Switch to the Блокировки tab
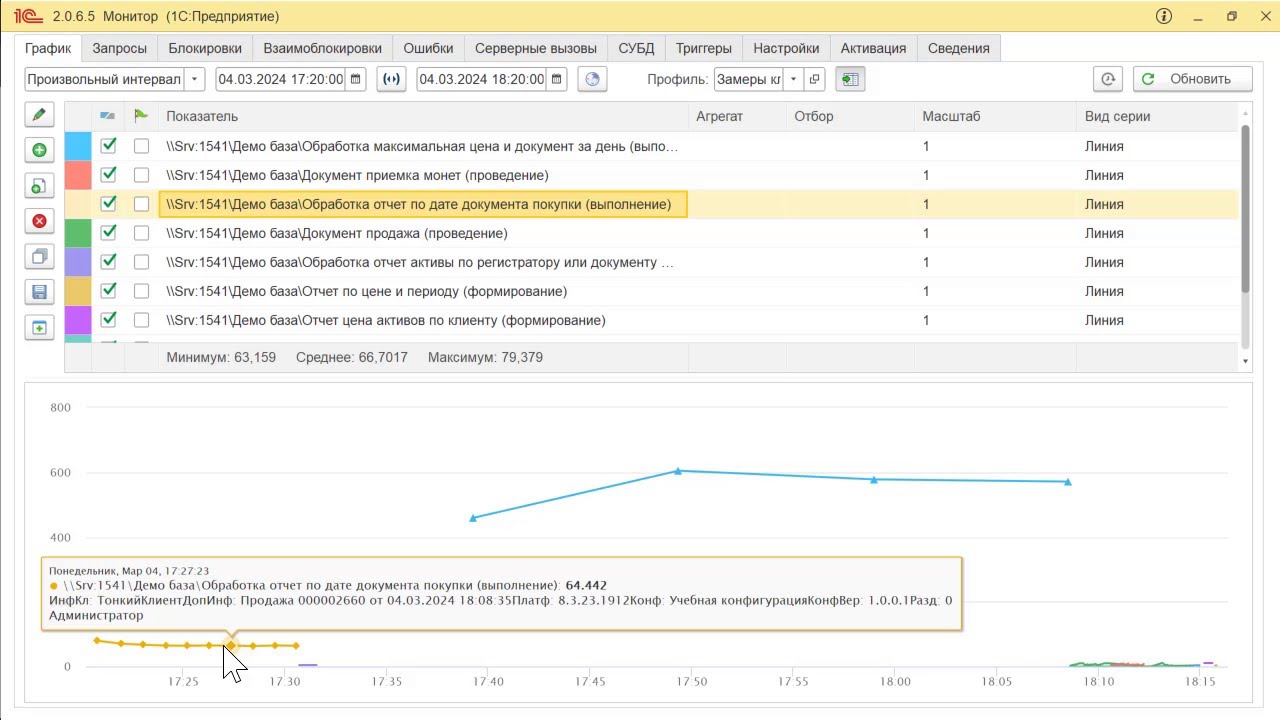This screenshot has height=720, width=1280. click(205, 48)
